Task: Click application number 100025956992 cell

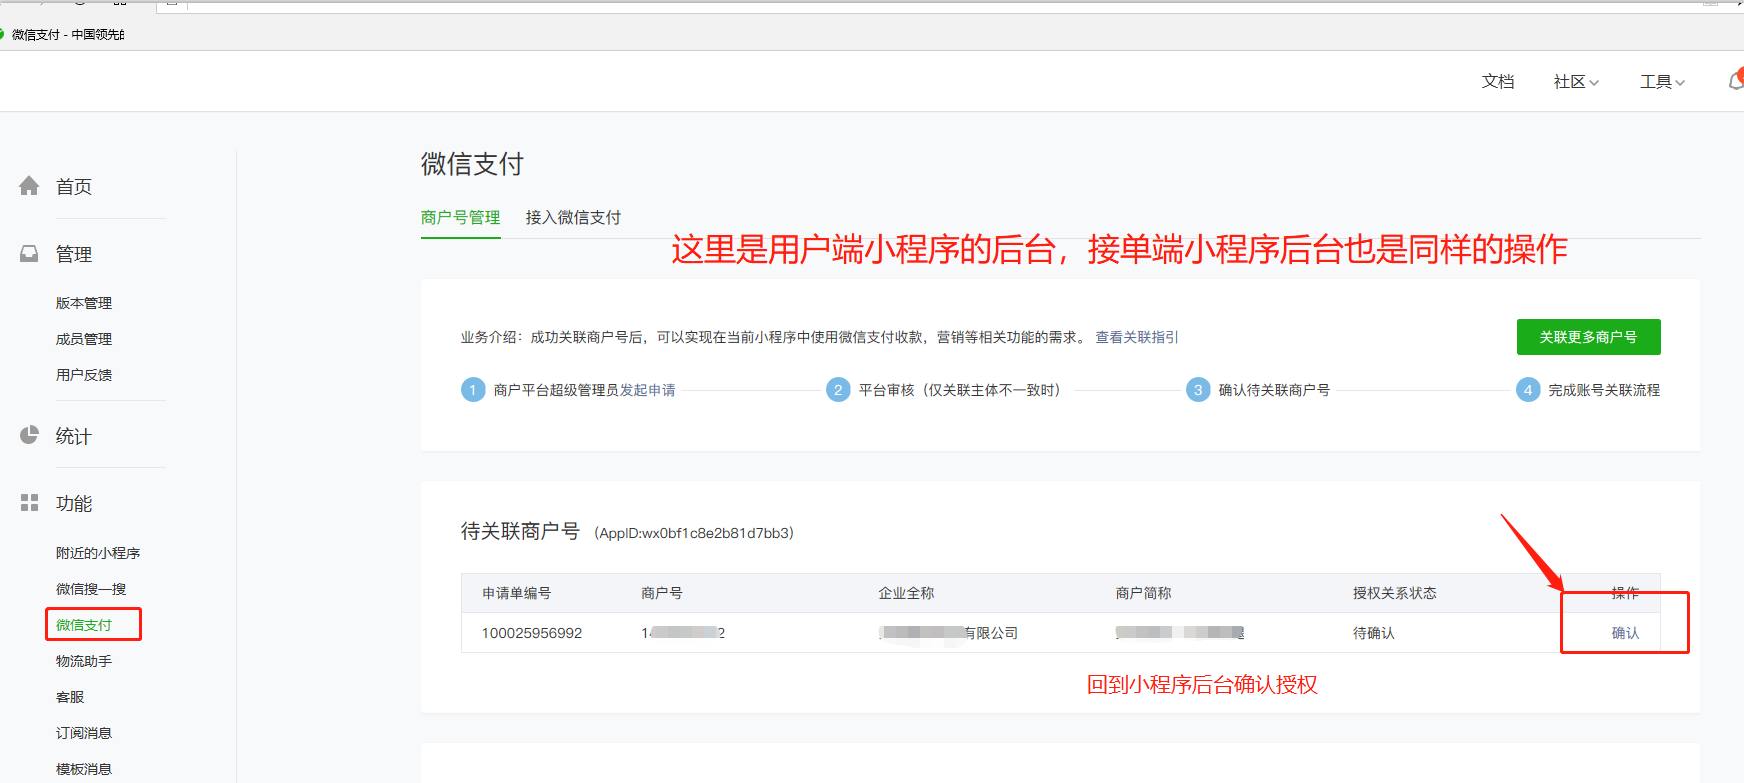Action: pyautogui.click(x=532, y=633)
